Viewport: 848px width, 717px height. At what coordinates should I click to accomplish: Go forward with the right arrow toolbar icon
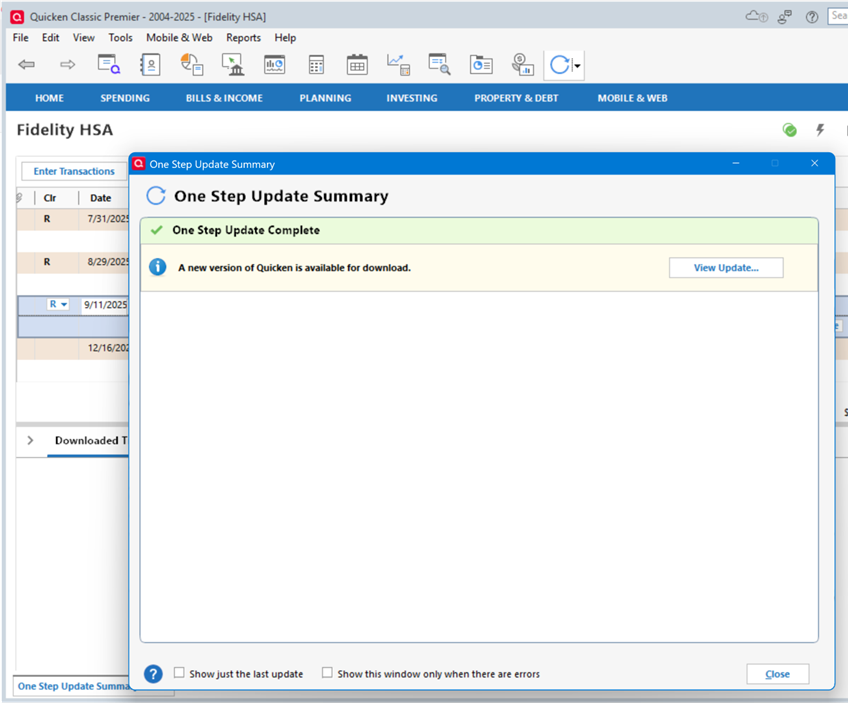pos(68,65)
